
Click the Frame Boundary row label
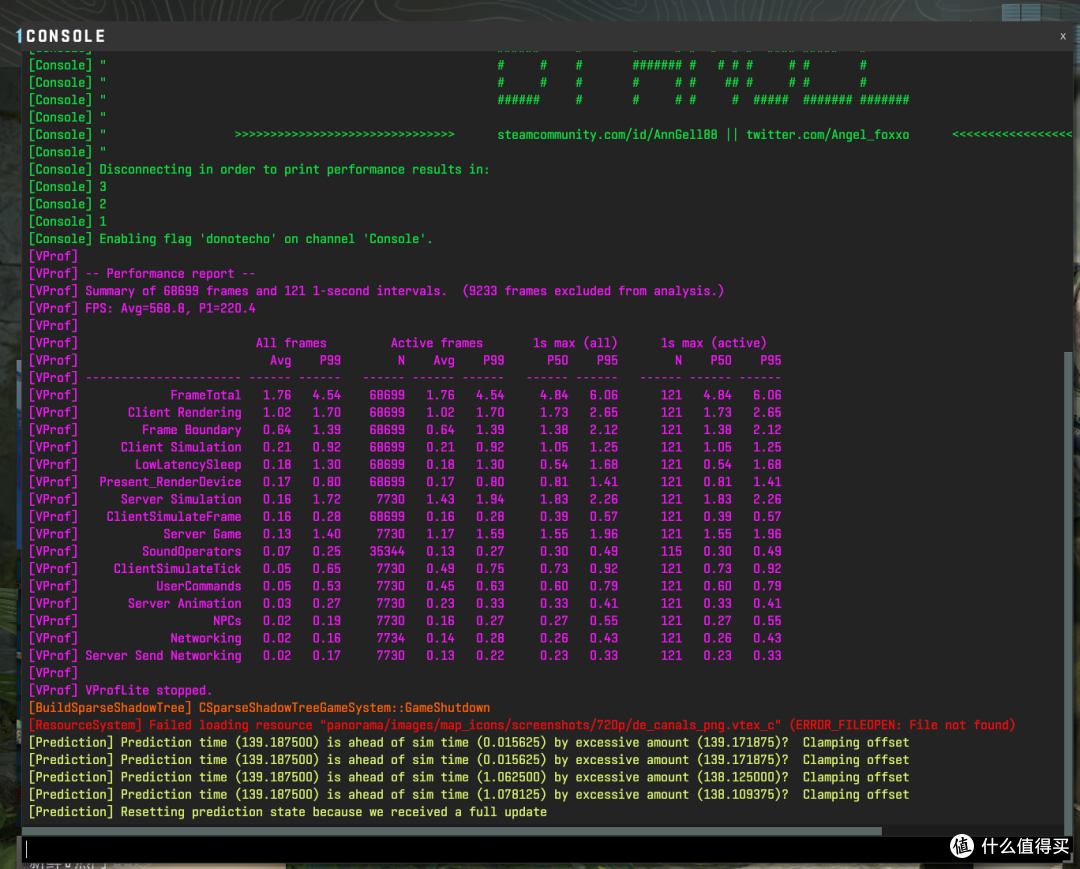tap(191, 430)
